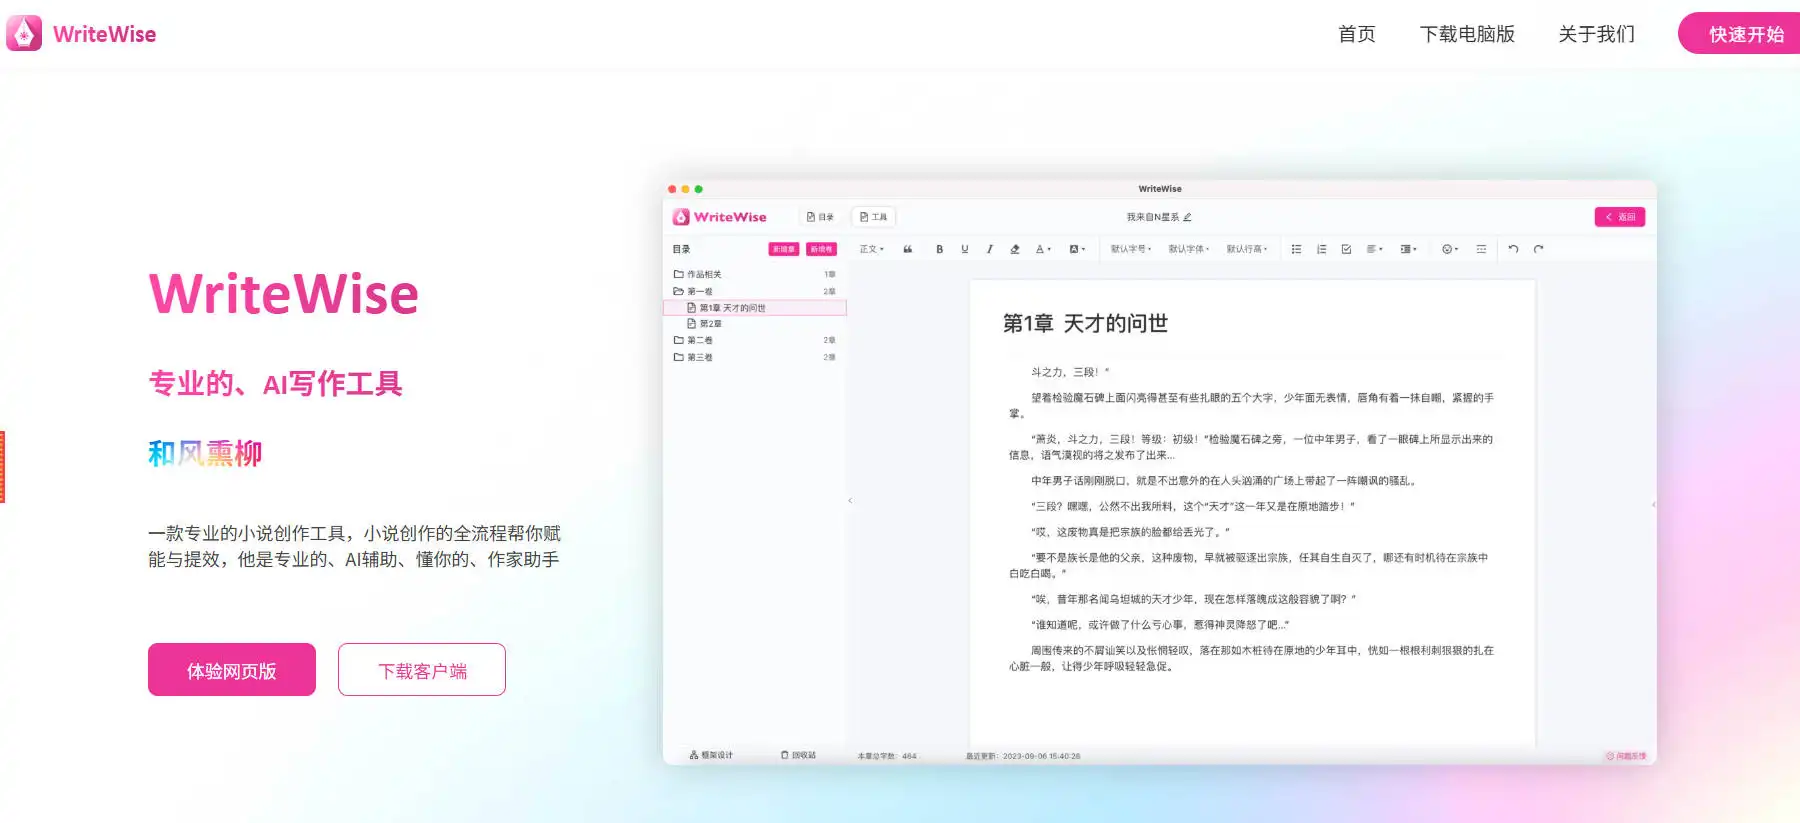This screenshot has width=1800, height=823.
Task: Open the 默认行高 line height dropdown
Action: (x=1247, y=249)
